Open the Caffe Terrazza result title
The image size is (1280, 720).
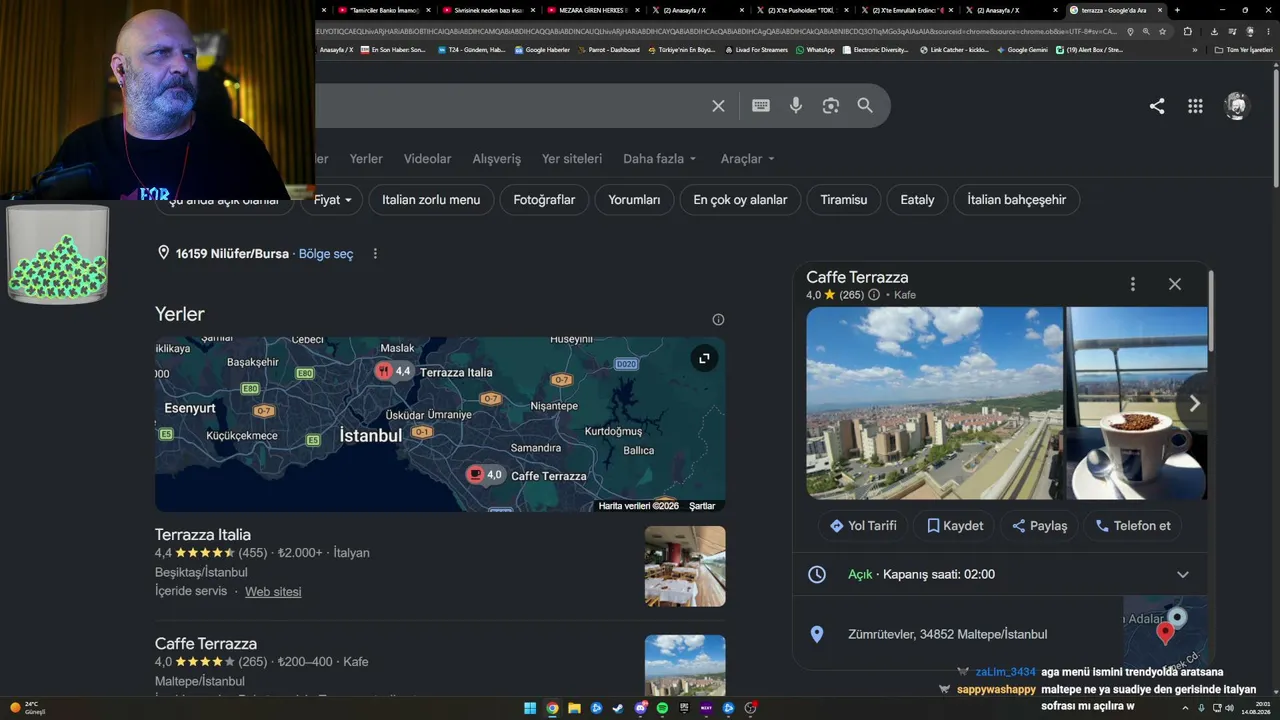pos(206,644)
